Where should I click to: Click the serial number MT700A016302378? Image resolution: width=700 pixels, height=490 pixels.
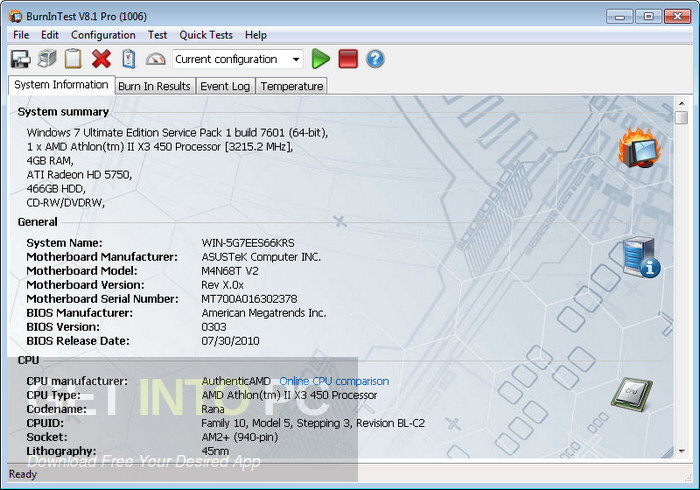coord(249,299)
